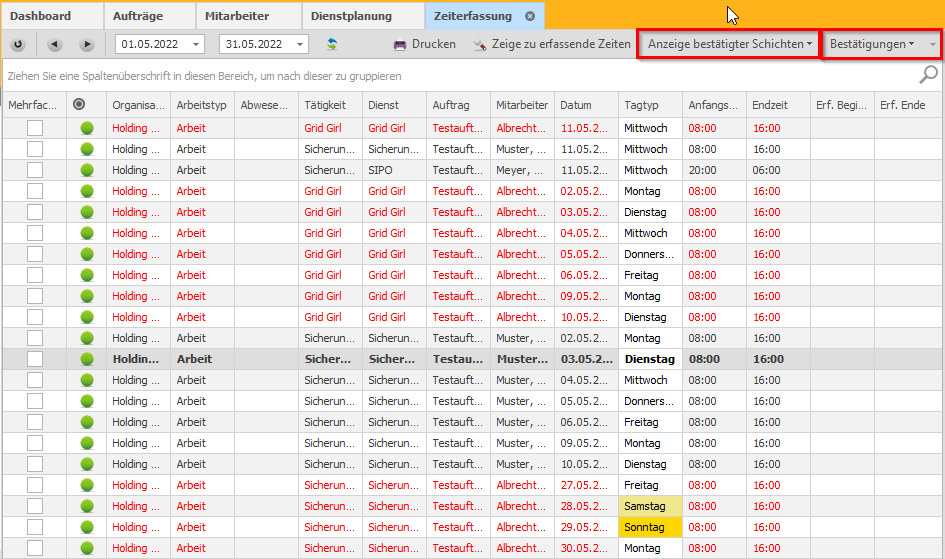Close the Zeiterfassung tab with its x icon
This screenshot has height=559, width=945.
(x=530, y=16)
